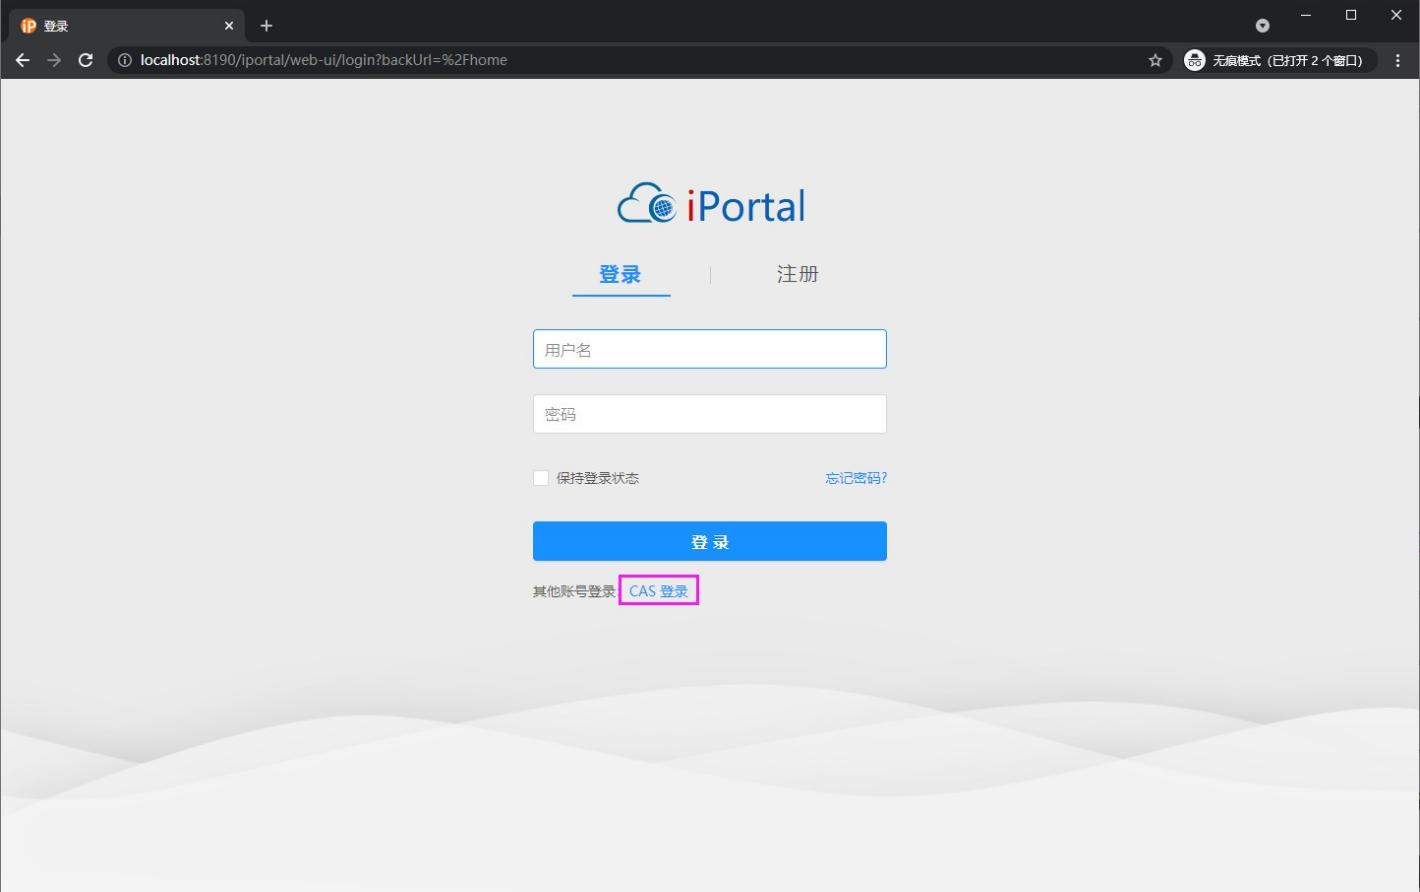Select the 登录 tab heading

click(x=620, y=274)
